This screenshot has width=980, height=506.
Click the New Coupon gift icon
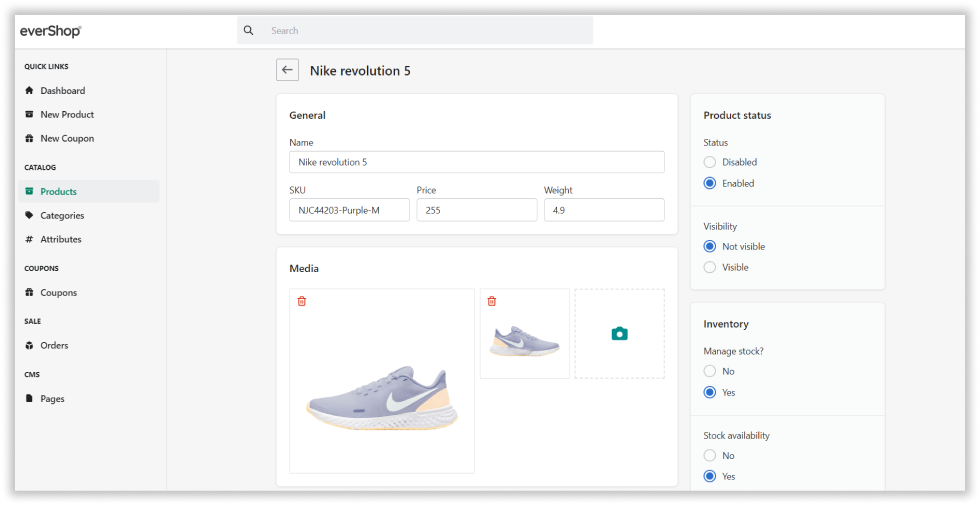[x=29, y=138]
